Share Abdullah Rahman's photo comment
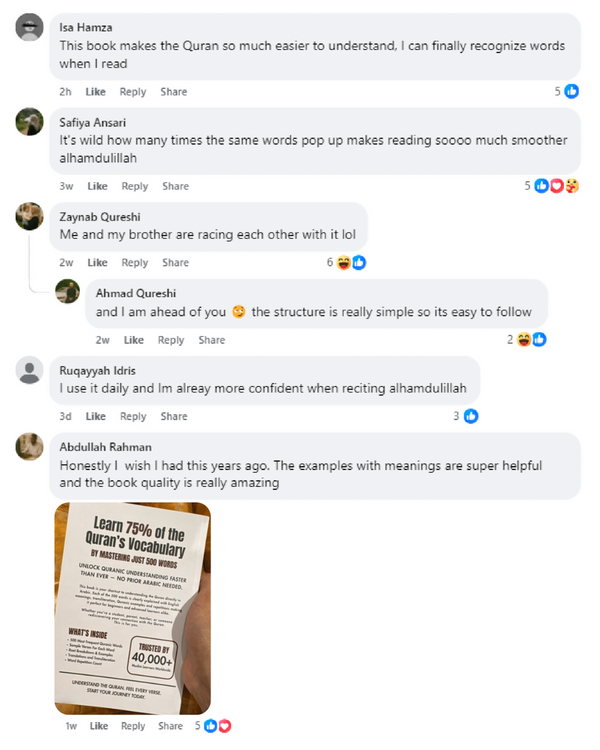 point(170,726)
